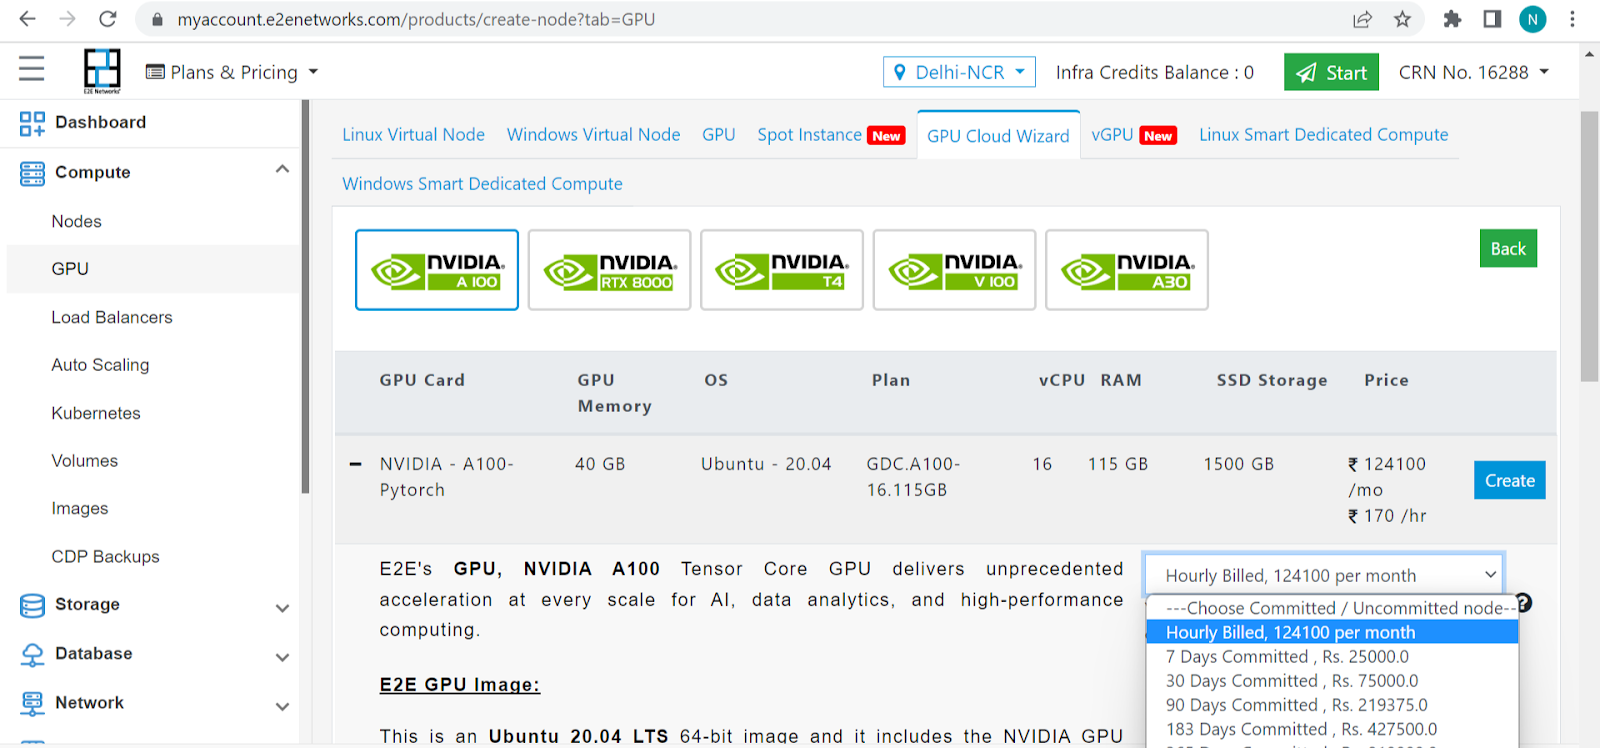
Task: Open the Hourly Billed plan dropdown
Action: point(1324,575)
